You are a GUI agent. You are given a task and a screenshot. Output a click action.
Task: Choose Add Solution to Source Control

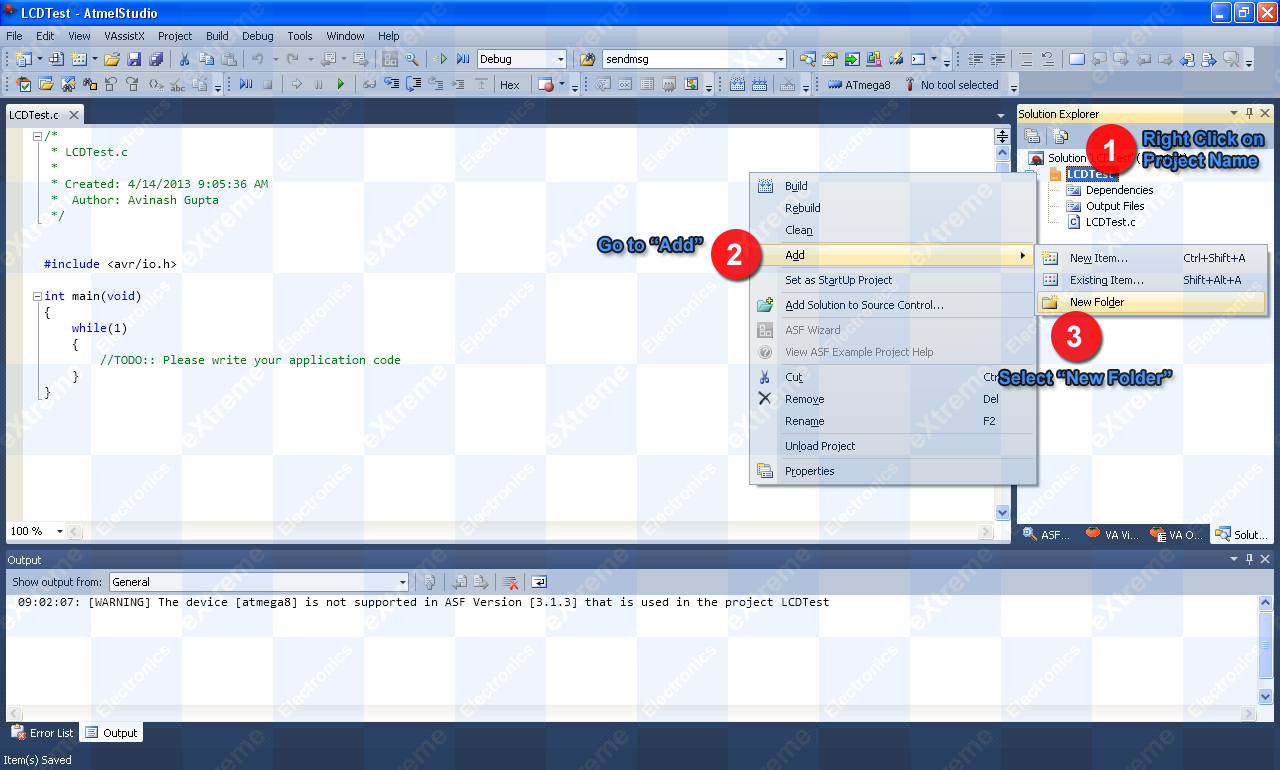click(892, 305)
